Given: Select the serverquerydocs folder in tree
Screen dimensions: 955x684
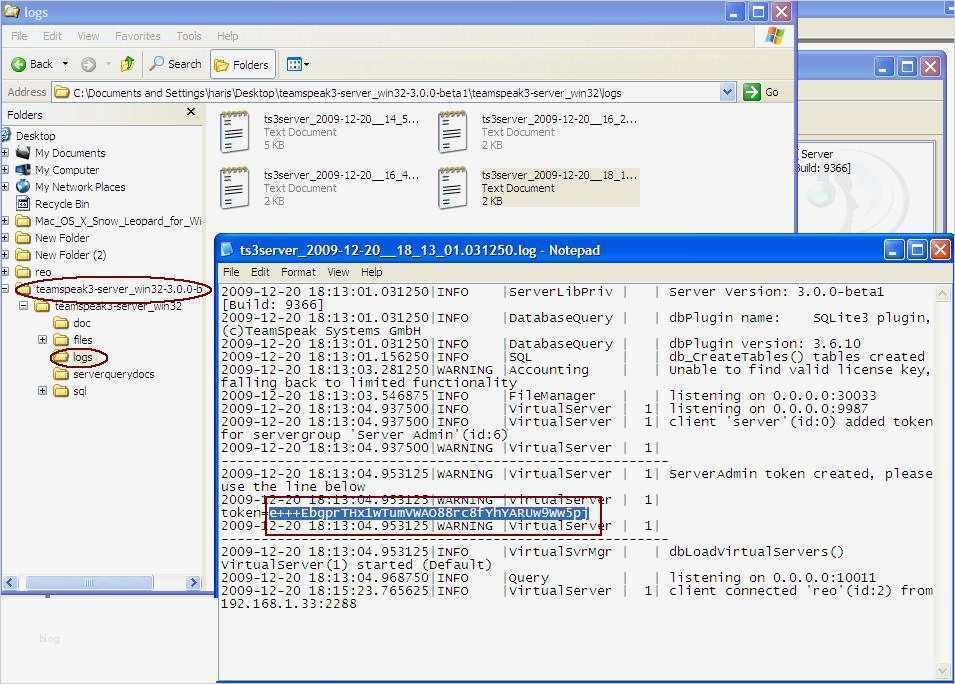Looking at the screenshot, I should pyautogui.click(x=113, y=374).
